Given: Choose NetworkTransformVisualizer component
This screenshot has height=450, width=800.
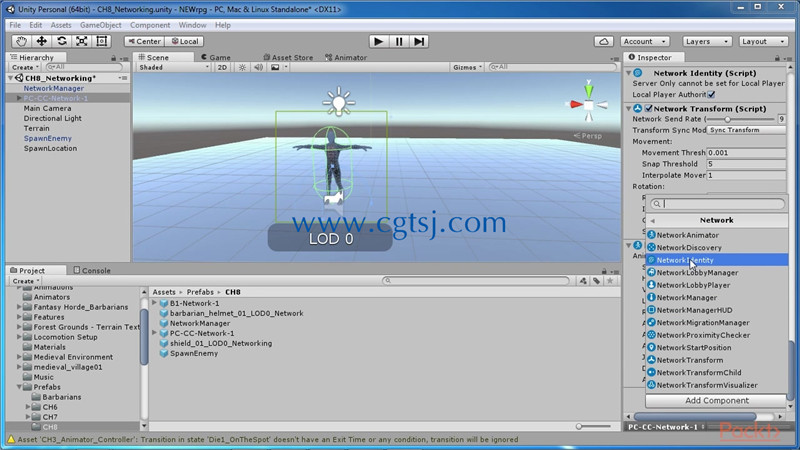Looking at the screenshot, I should click(x=717, y=385).
